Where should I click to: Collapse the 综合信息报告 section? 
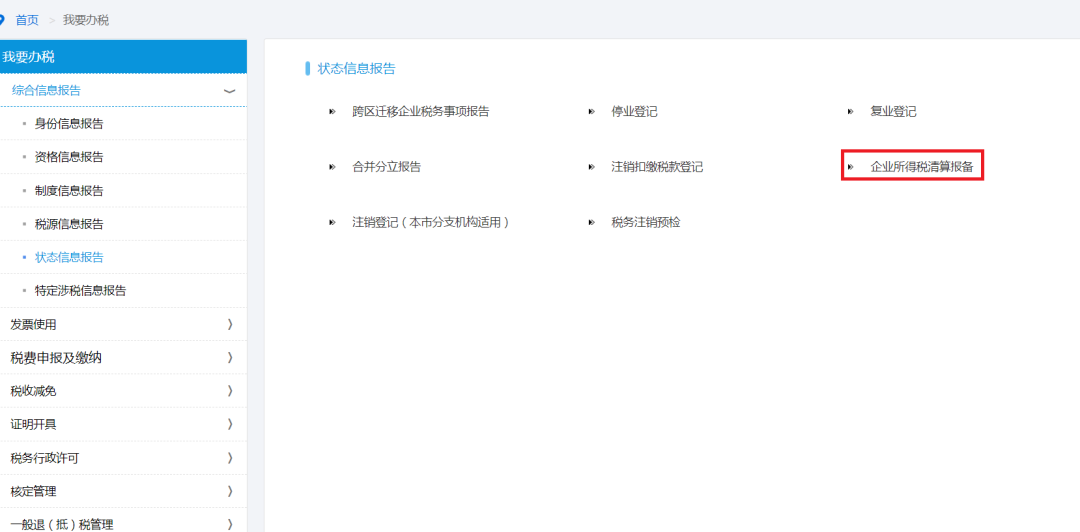[x=229, y=91]
